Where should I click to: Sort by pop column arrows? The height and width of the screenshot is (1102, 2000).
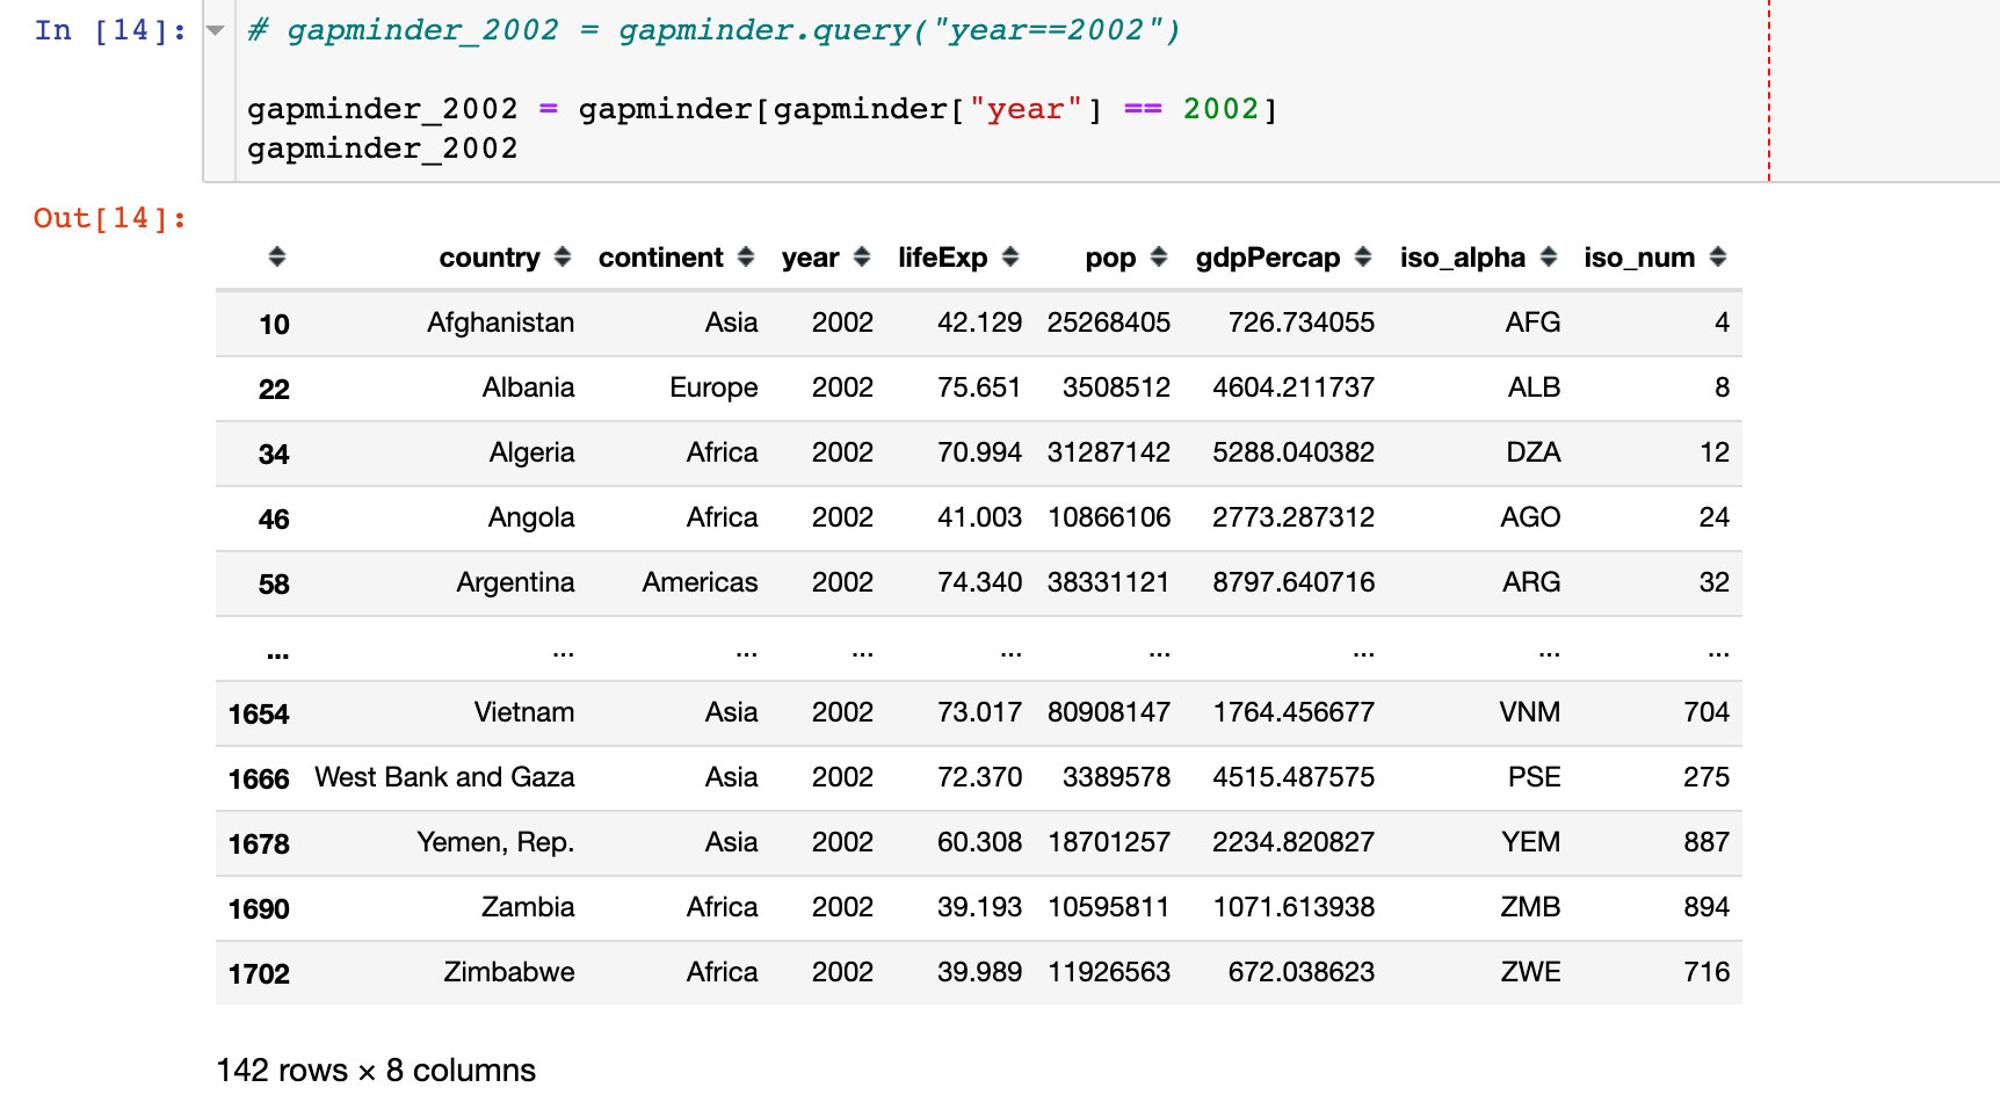1158,257
